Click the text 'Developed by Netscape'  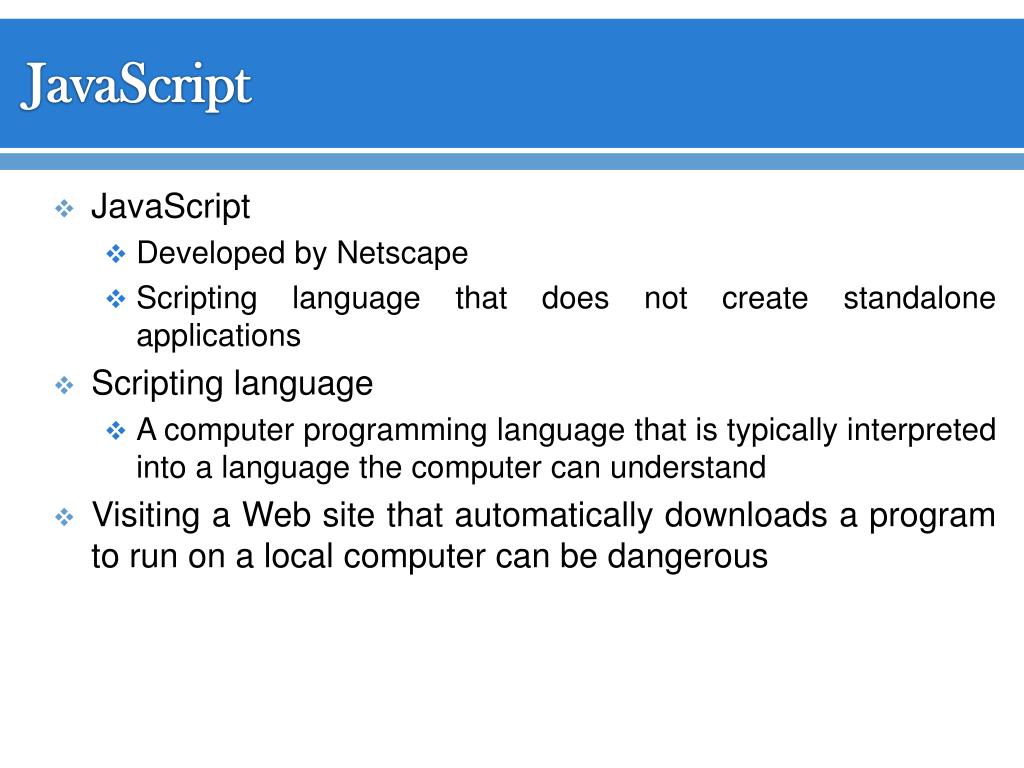point(302,253)
